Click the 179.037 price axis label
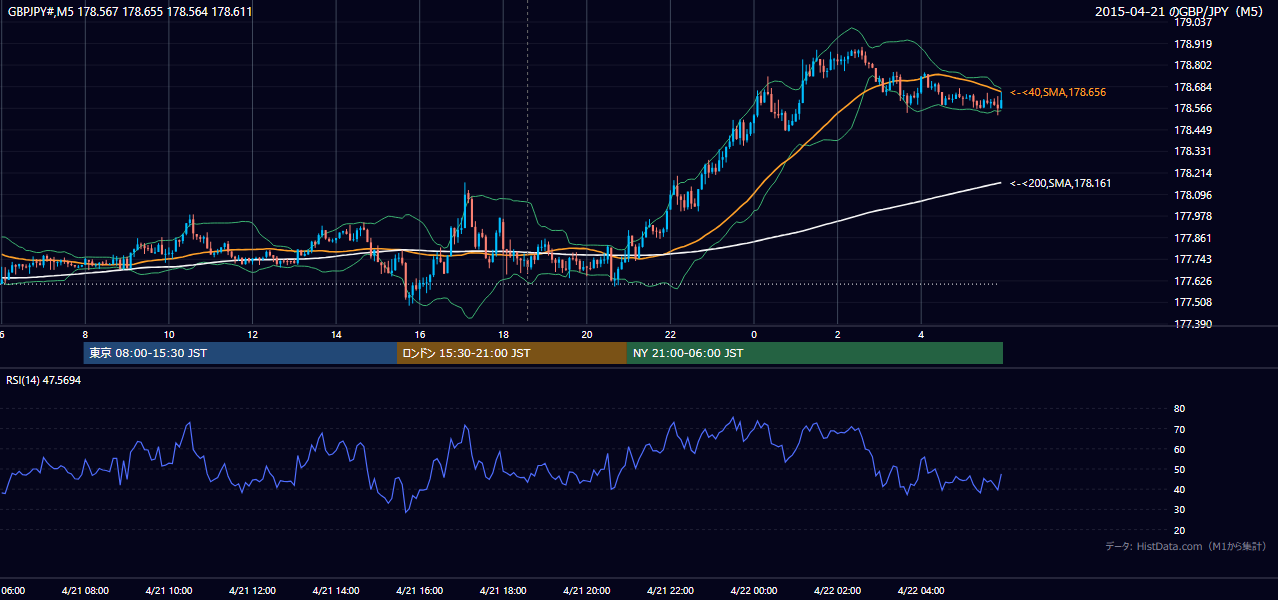Image resolution: width=1278 pixels, height=600 pixels. click(x=1193, y=22)
